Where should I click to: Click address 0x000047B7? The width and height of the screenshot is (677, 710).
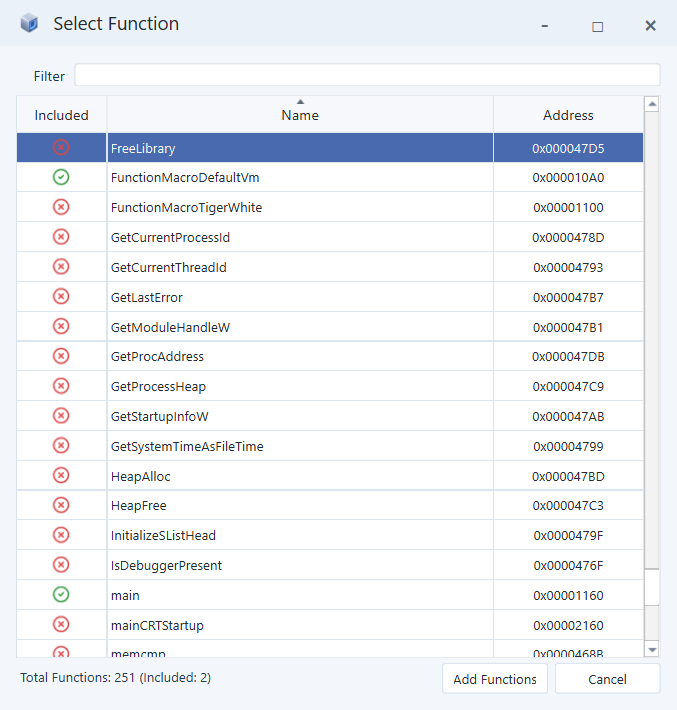568,297
